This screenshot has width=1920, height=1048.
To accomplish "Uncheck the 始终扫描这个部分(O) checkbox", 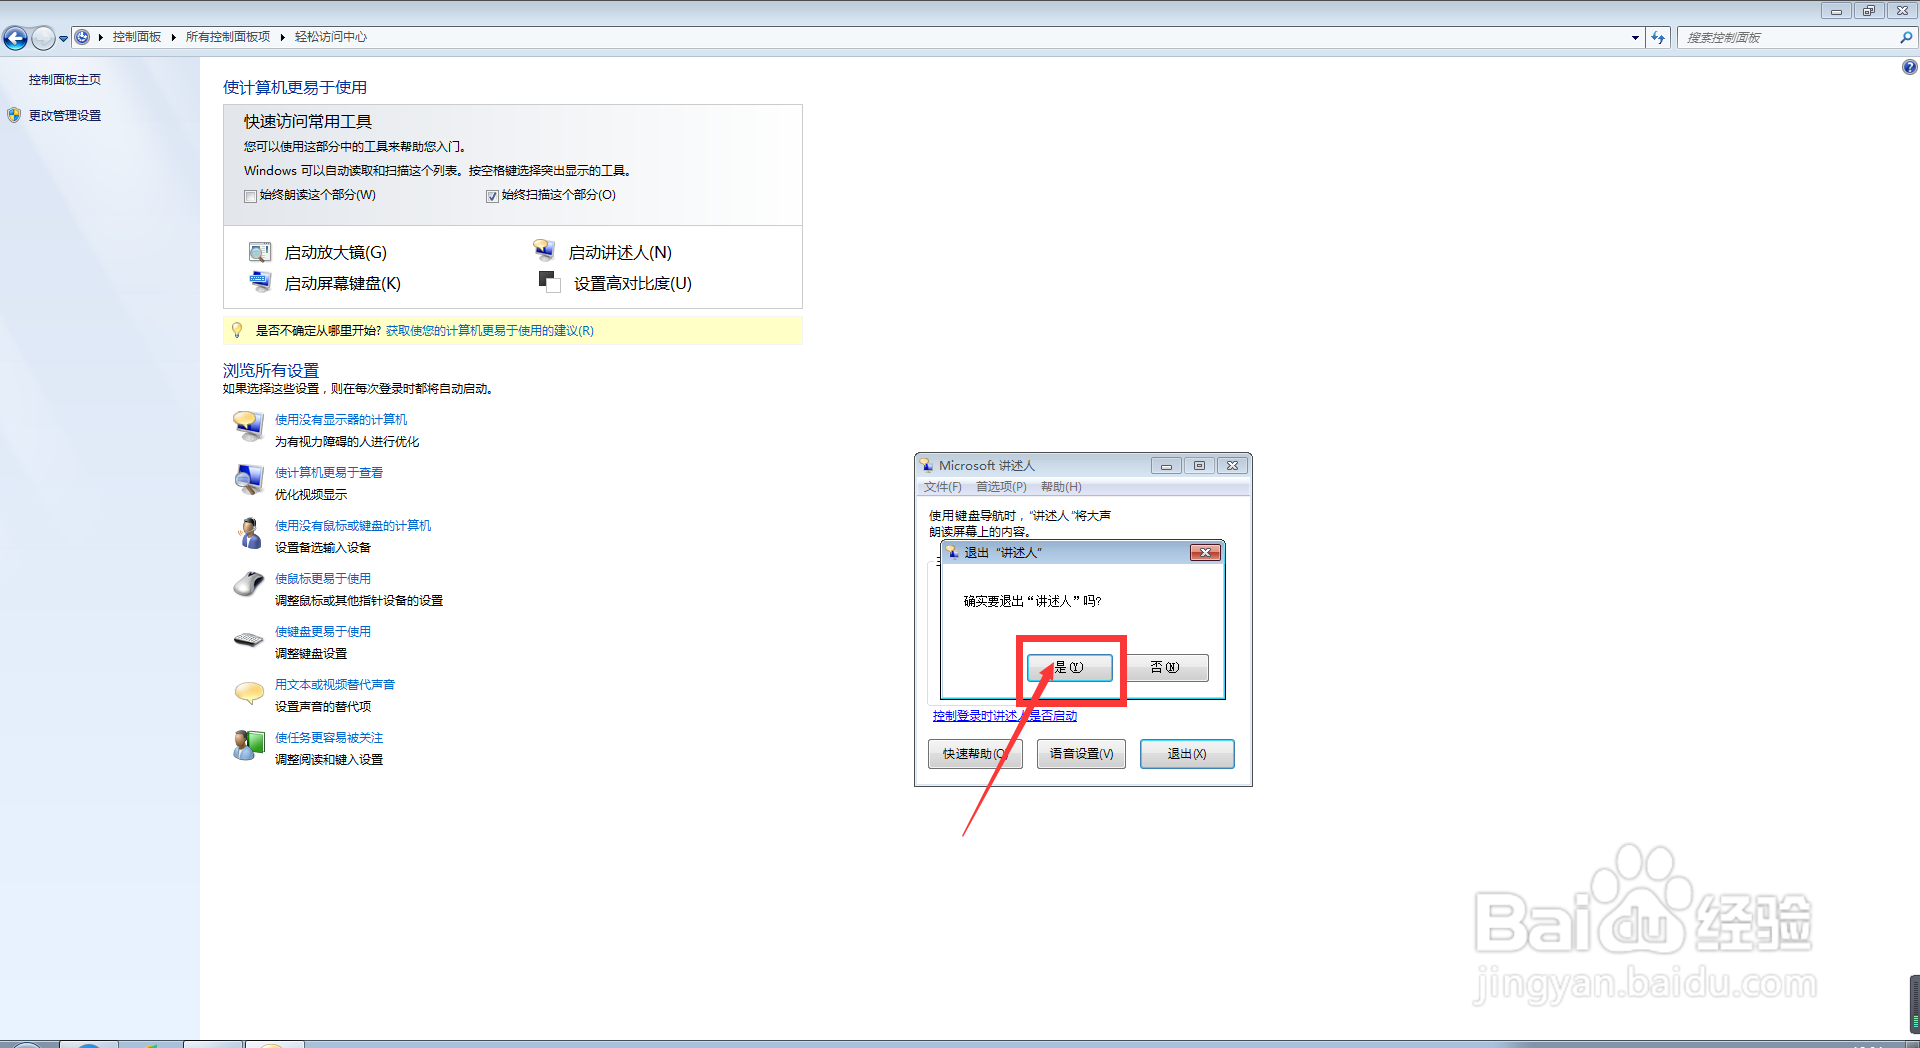I will tap(492, 196).
